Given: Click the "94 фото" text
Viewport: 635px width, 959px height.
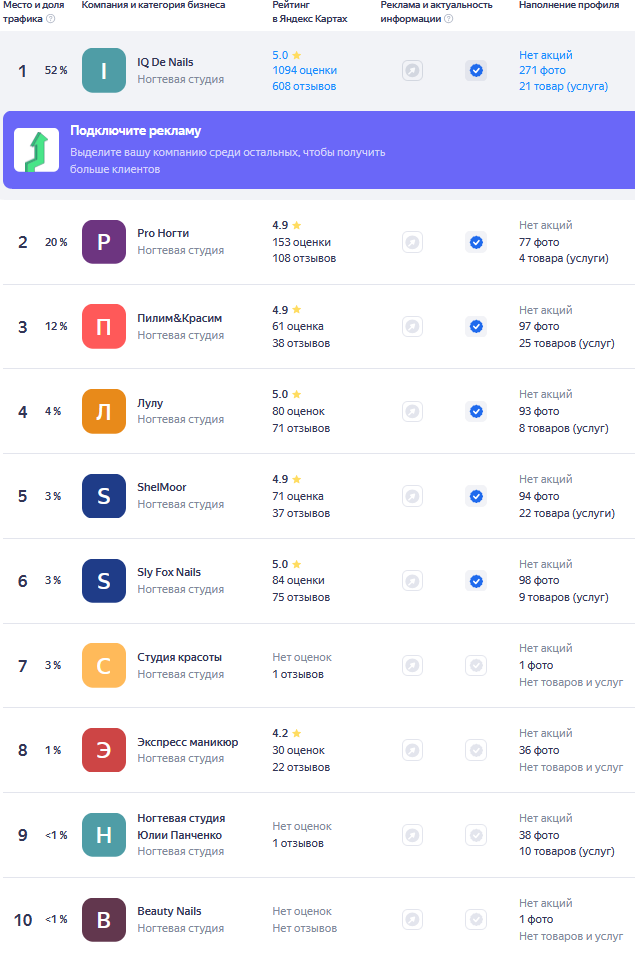Looking at the screenshot, I should (x=539, y=496).
